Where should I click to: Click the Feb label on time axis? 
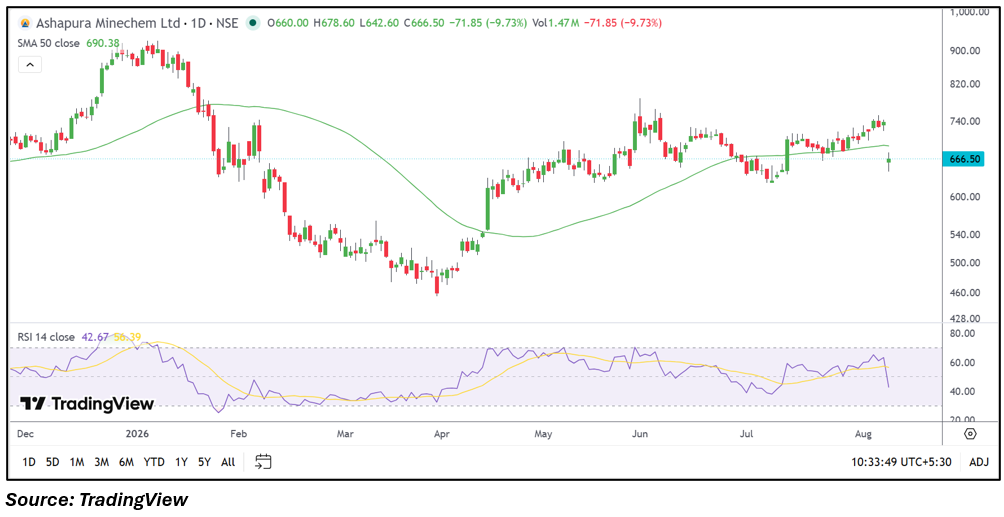point(239,434)
